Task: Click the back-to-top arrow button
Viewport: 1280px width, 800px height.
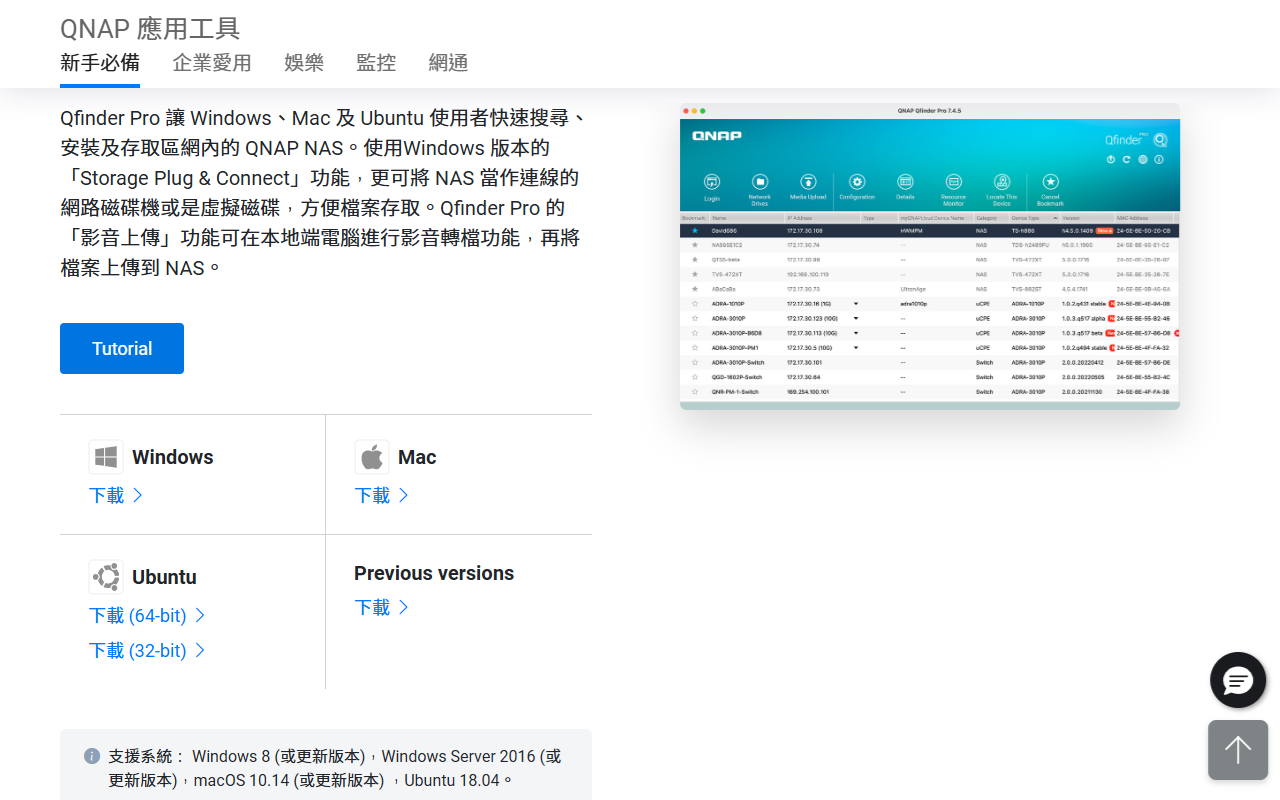Action: point(1238,750)
